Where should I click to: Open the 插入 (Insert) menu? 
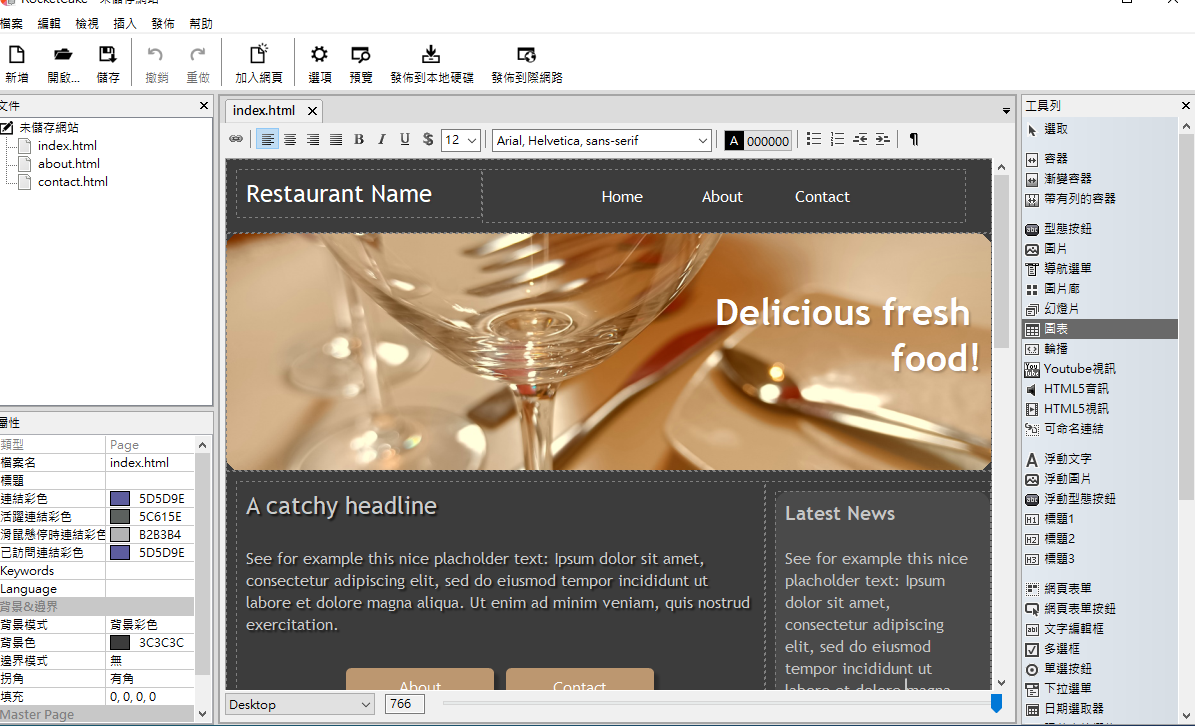tap(125, 23)
